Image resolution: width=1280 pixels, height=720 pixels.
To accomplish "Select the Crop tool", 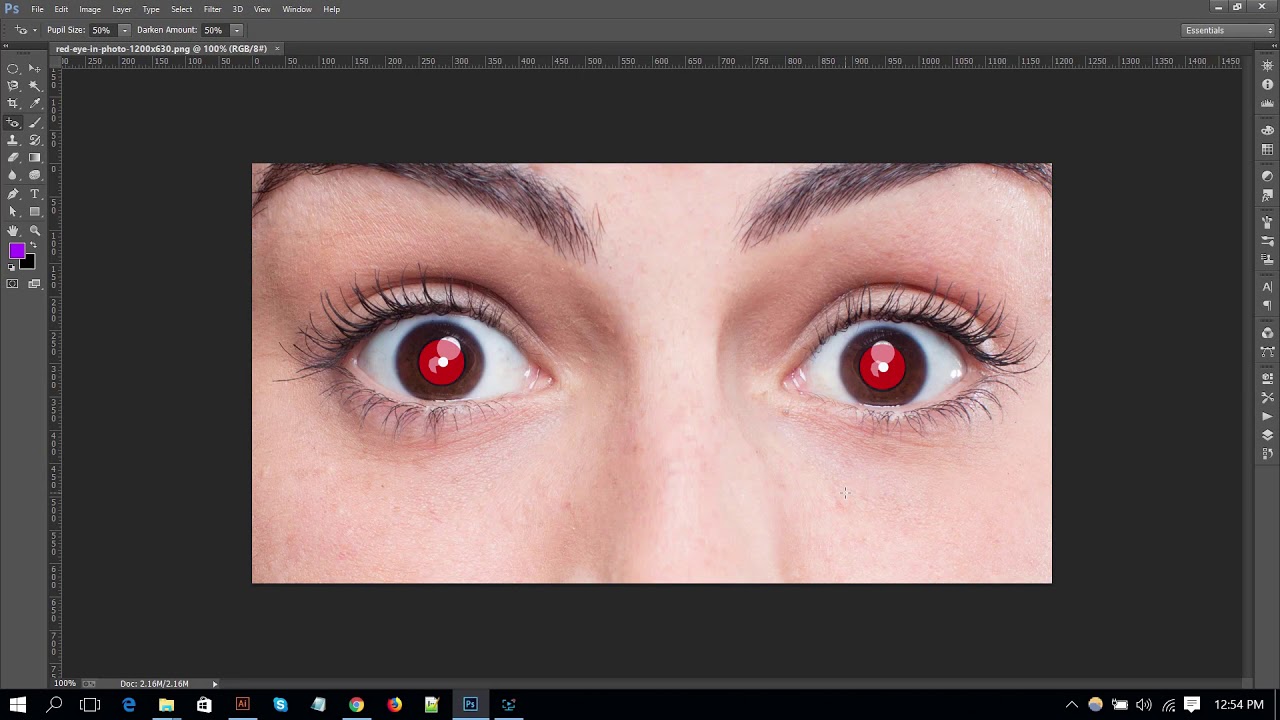I will pos(13,104).
